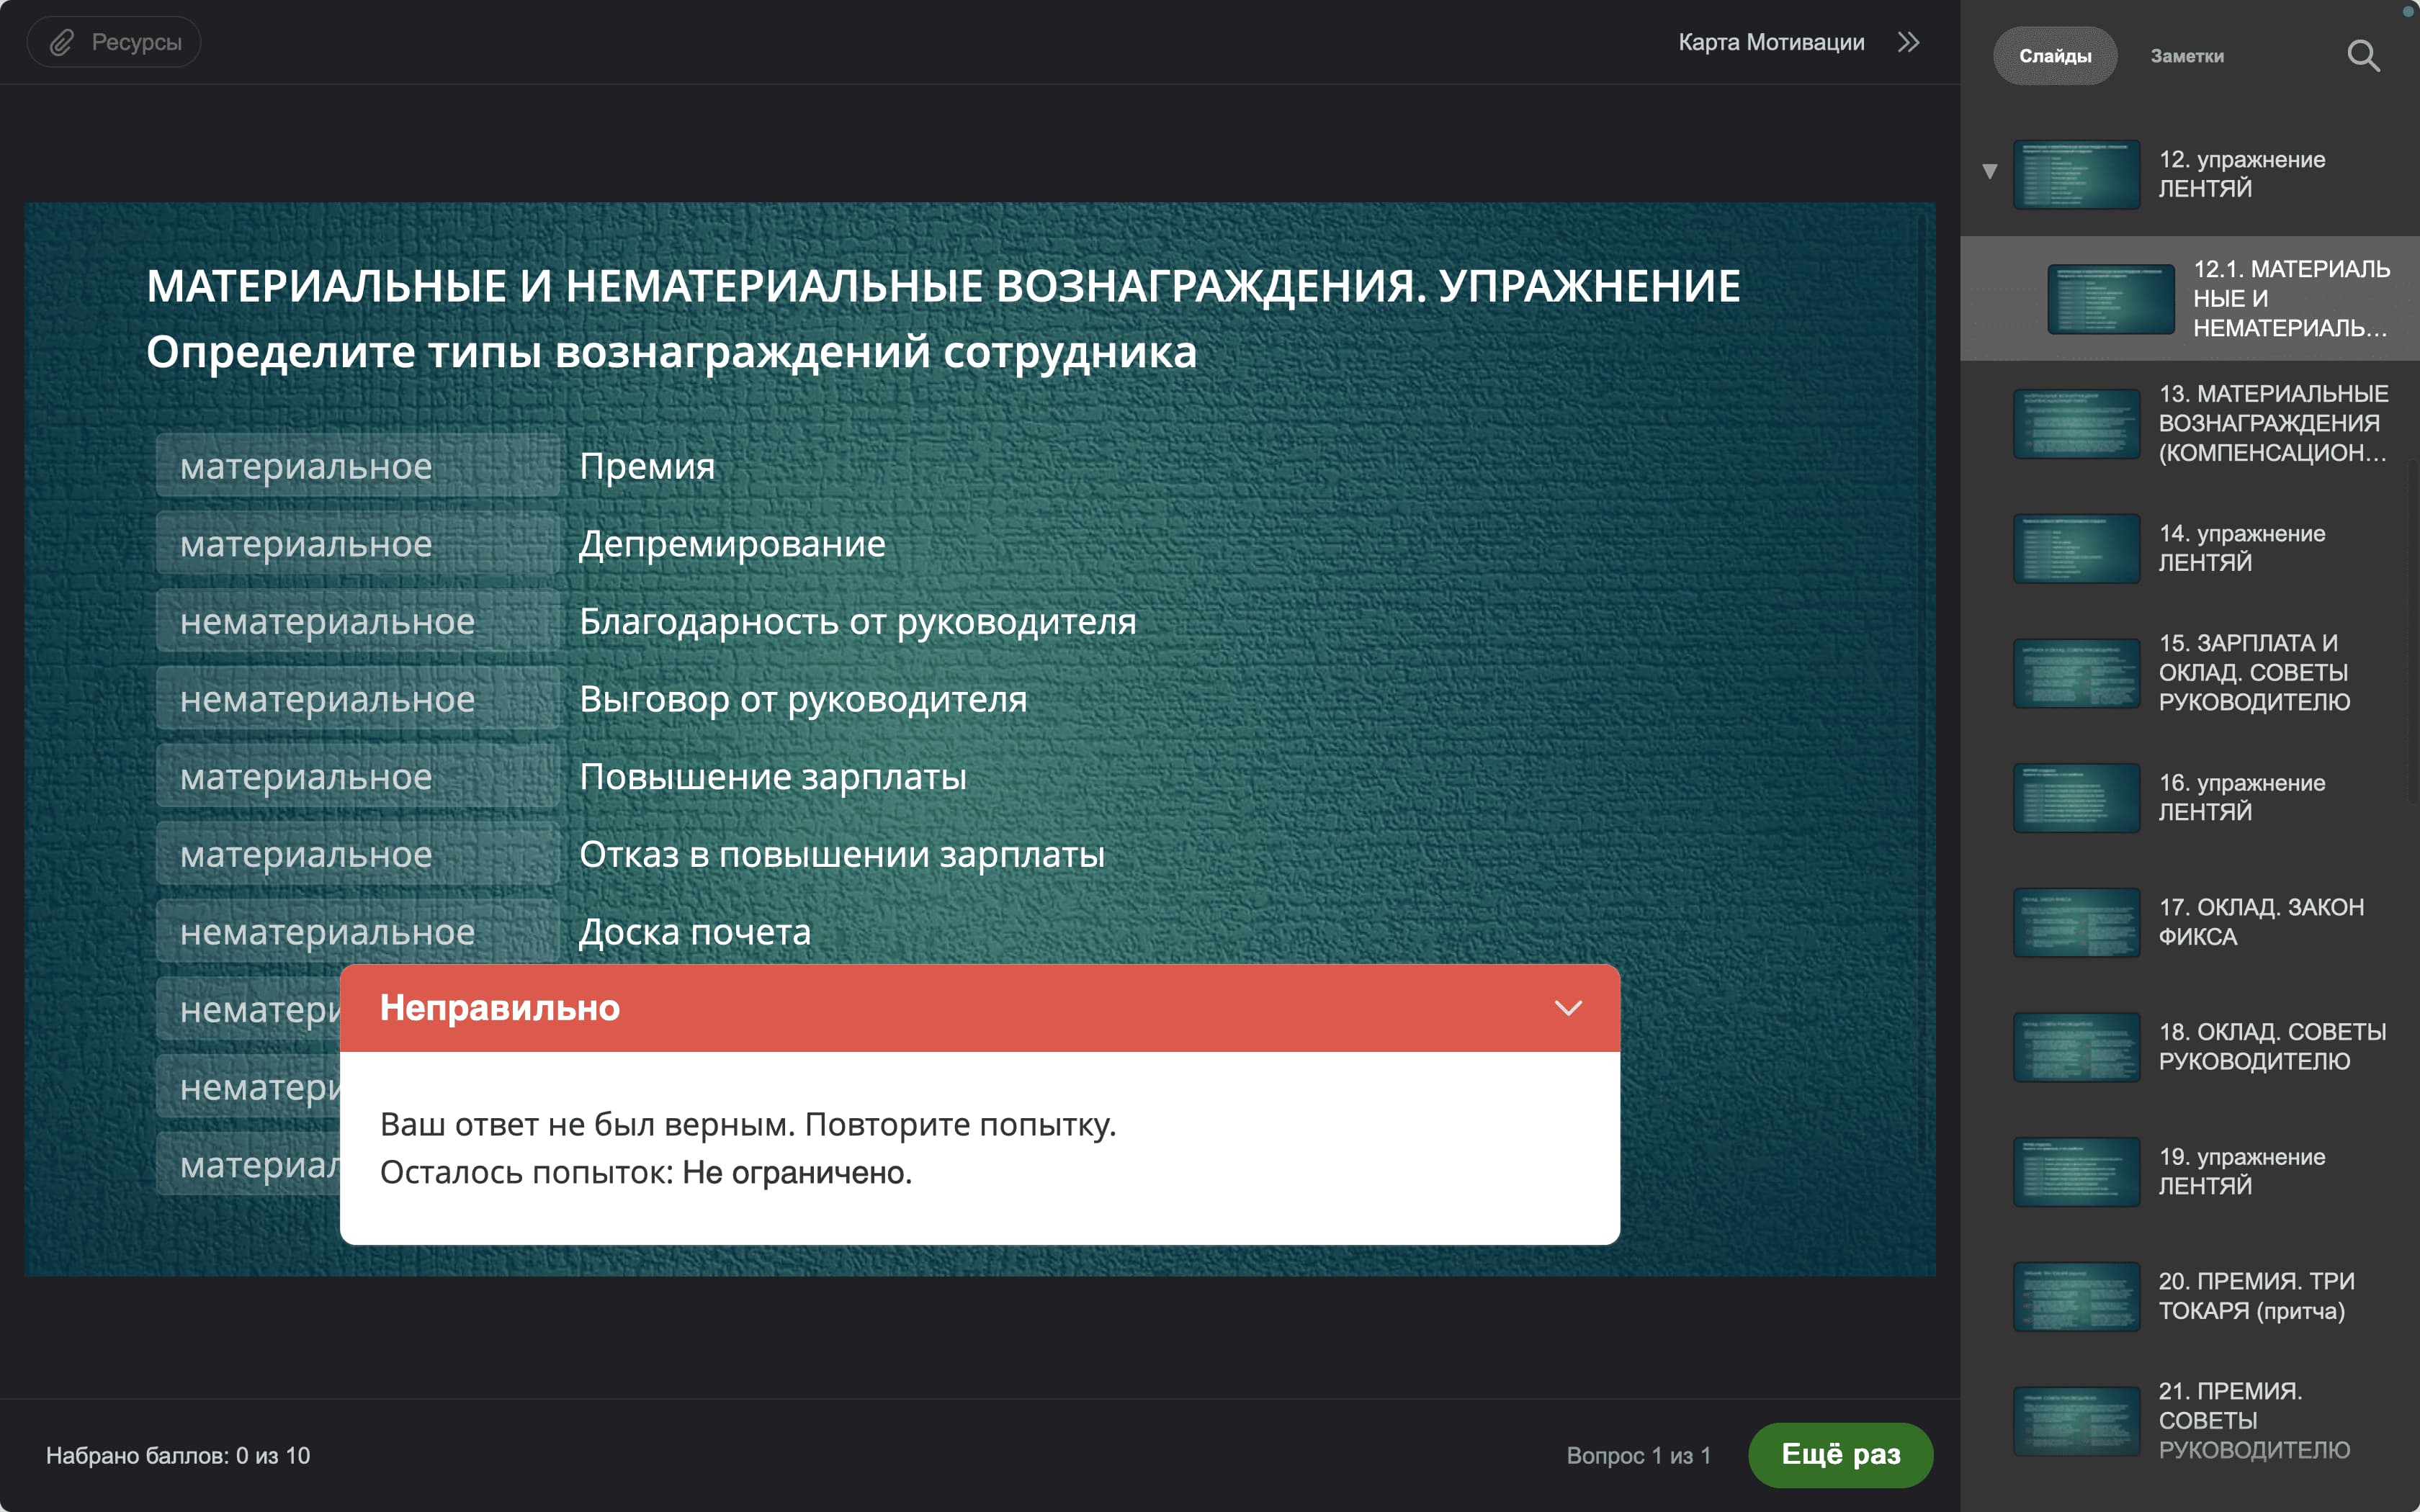Open dropdown beside Доска почета

click(x=358, y=932)
